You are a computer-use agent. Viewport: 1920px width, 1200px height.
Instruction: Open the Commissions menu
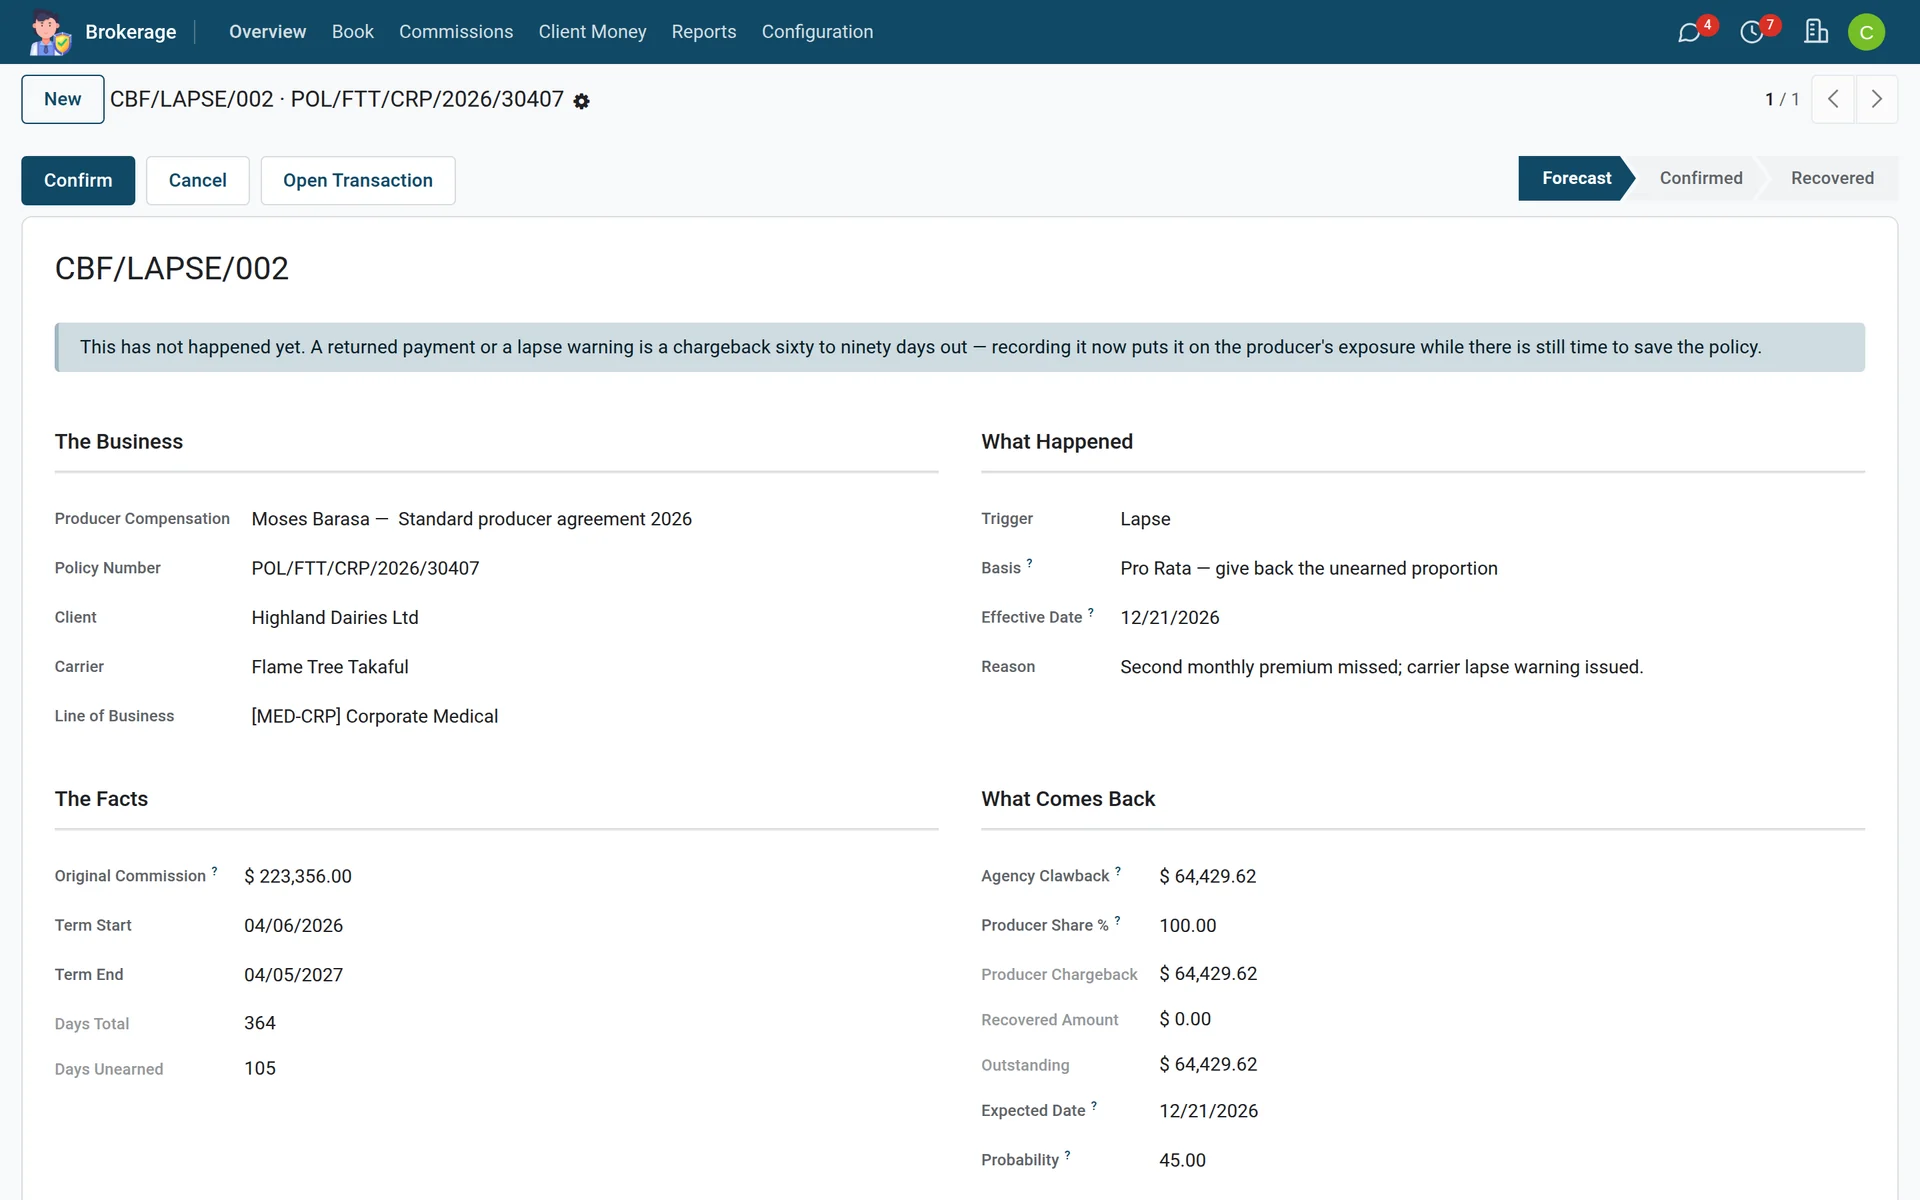456,32
